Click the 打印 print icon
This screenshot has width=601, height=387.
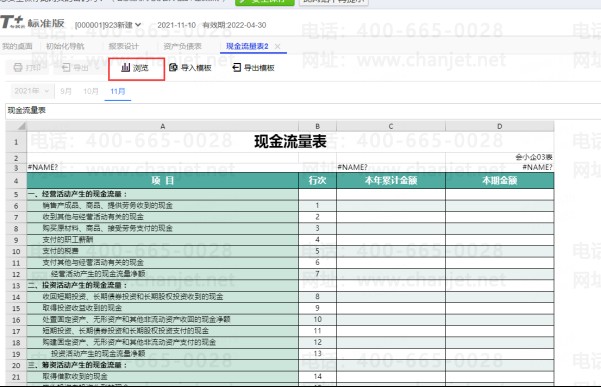click(18, 68)
